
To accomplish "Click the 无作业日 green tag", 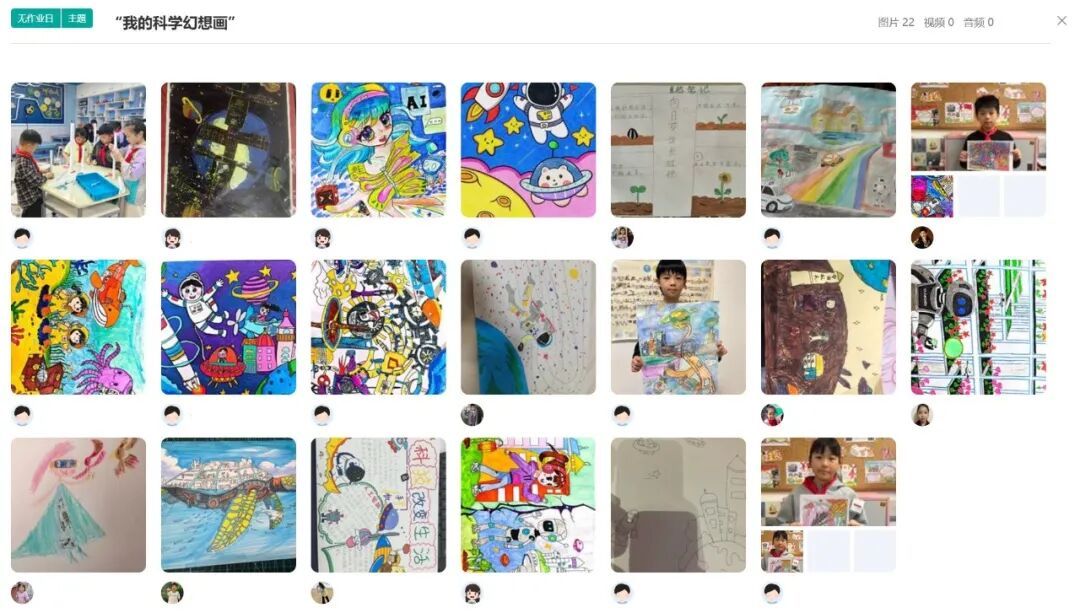I will [x=36, y=19].
